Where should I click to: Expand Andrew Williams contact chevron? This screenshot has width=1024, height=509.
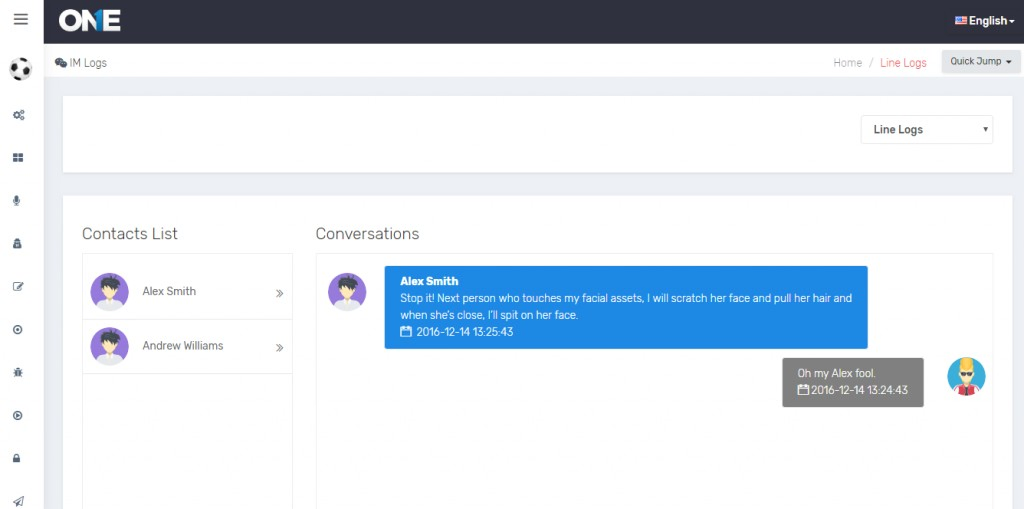point(279,347)
